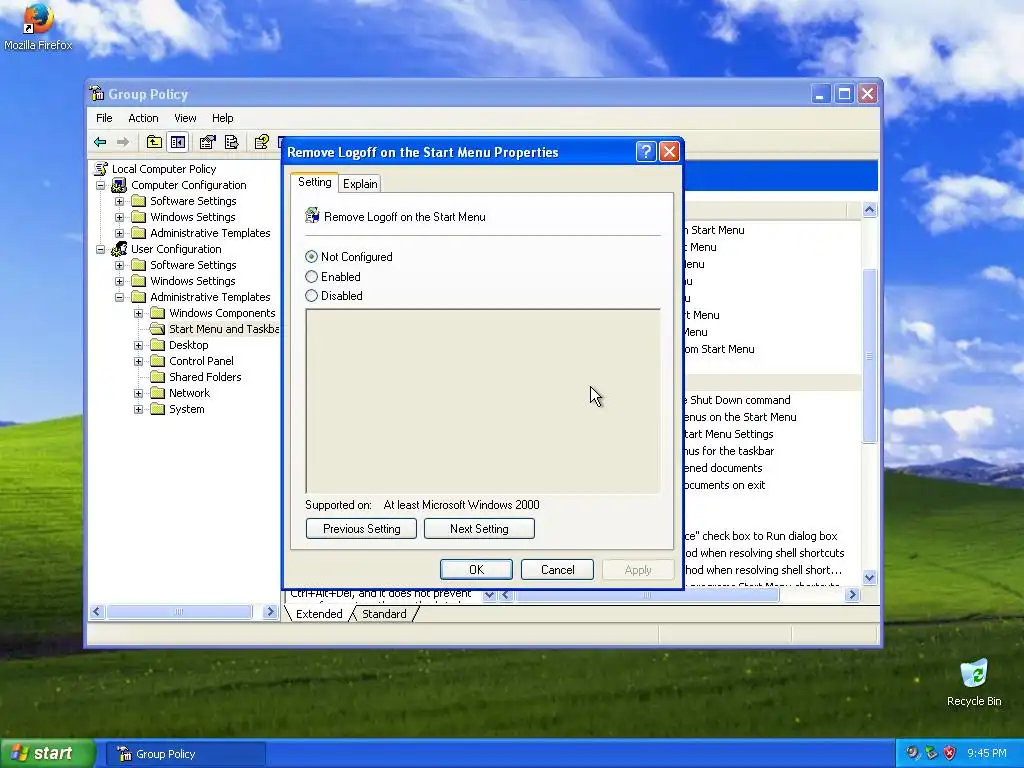The image size is (1024, 768).
Task: Open the View menu
Action: click(x=185, y=118)
